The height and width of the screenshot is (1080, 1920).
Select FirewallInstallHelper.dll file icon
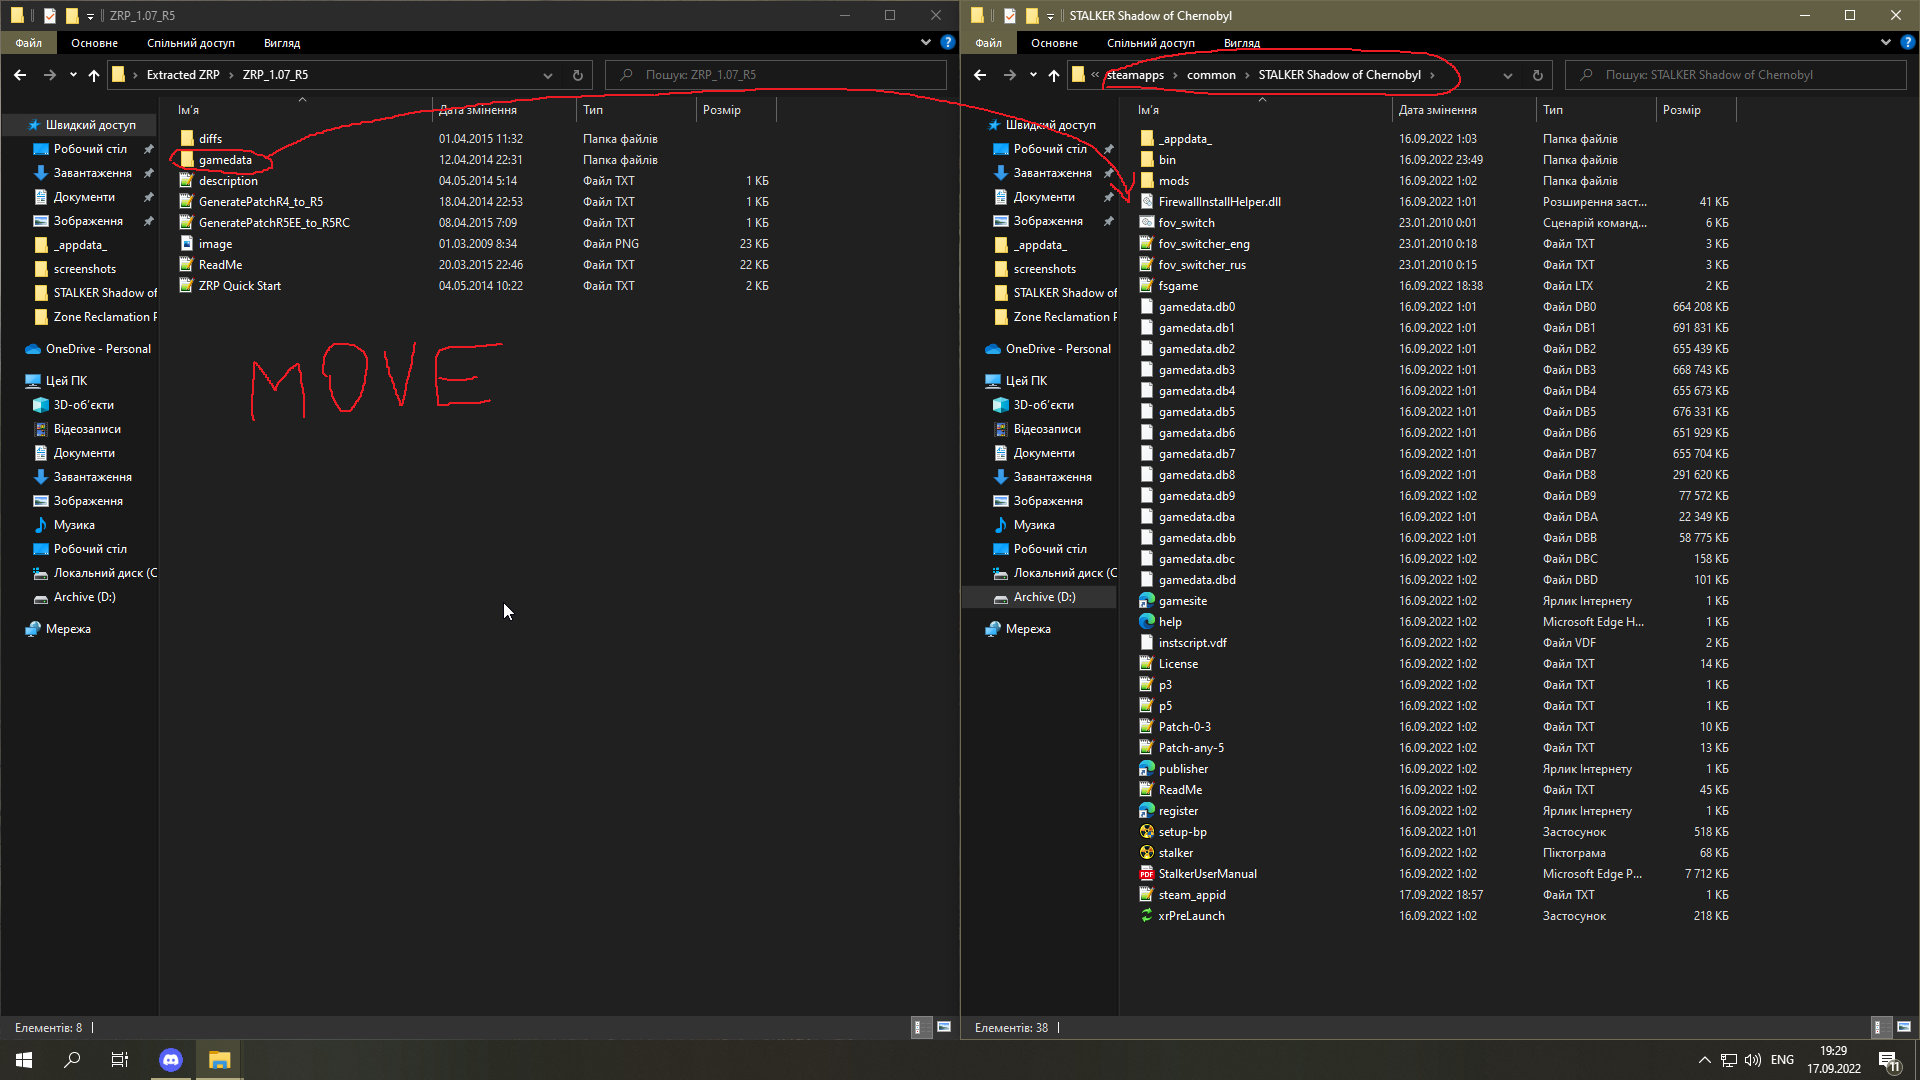click(x=1147, y=202)
